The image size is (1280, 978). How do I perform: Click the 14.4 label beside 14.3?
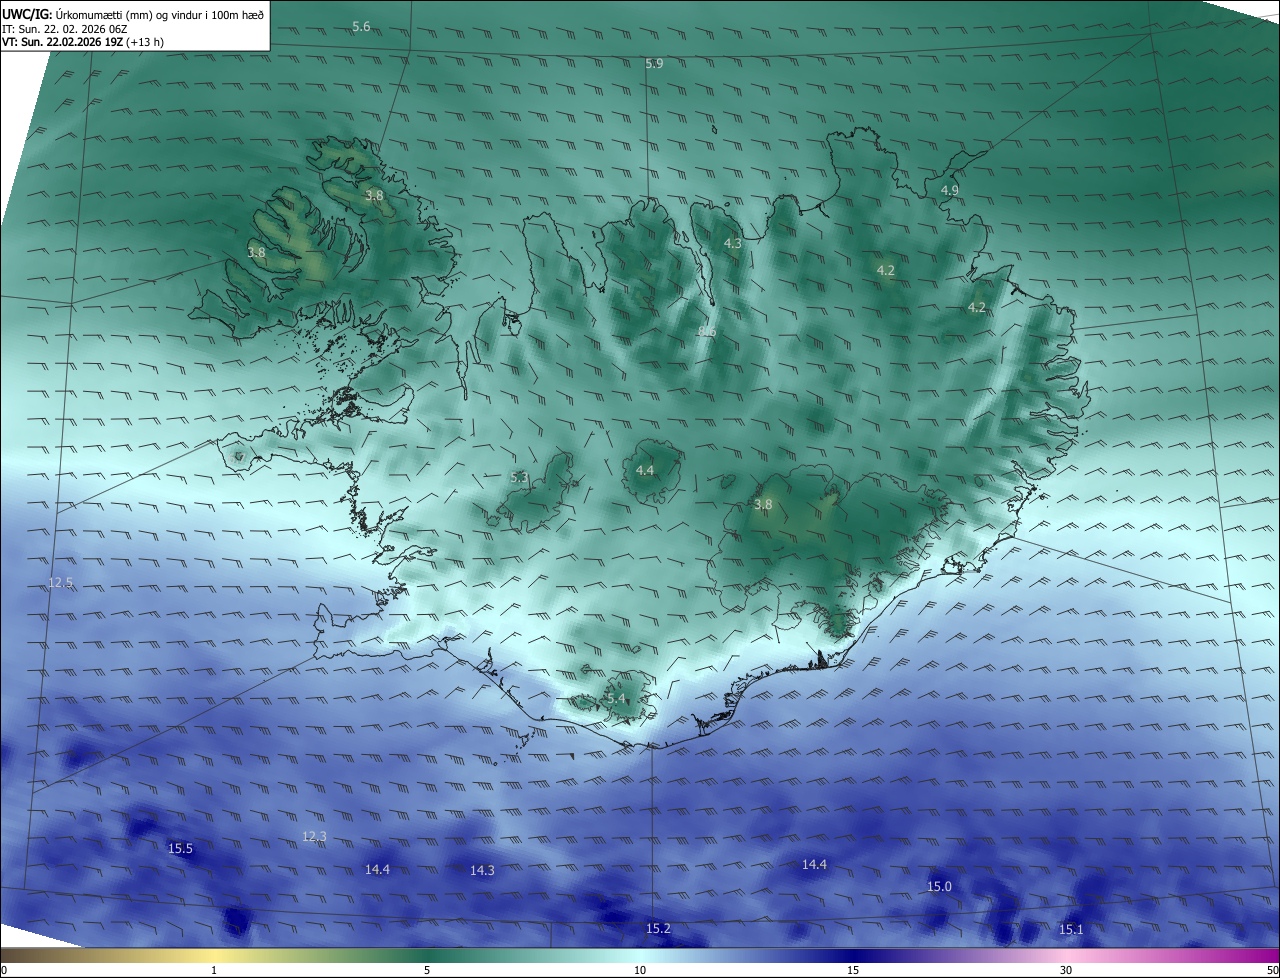pos(377,870)
